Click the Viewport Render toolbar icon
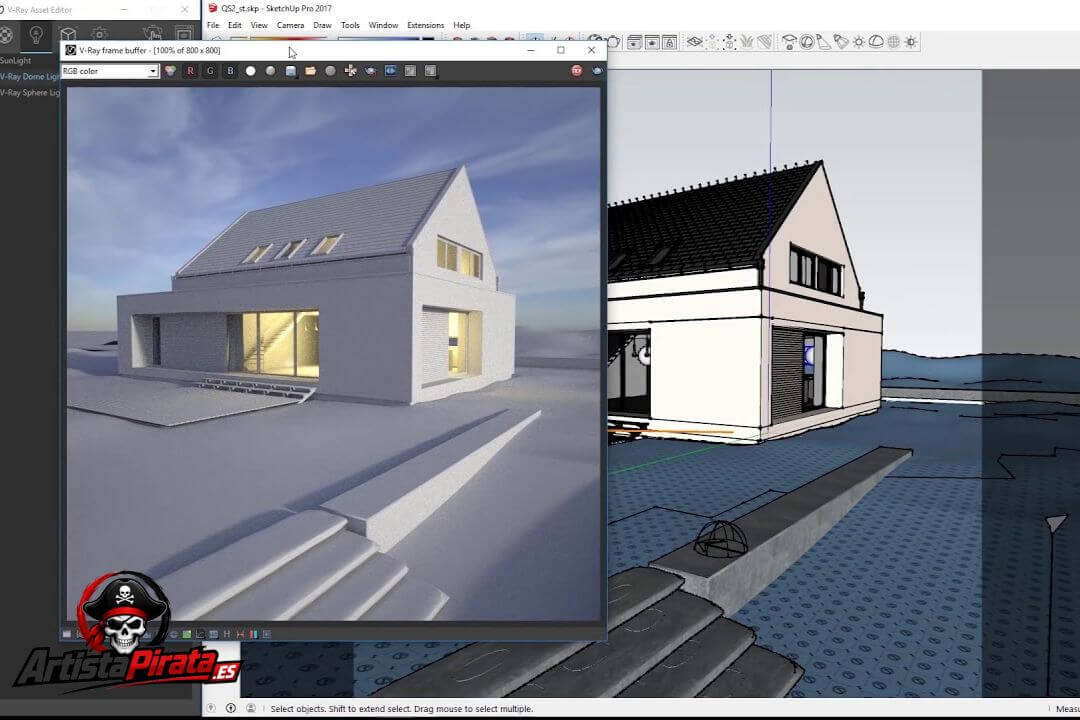The height and width of the screenshot is (720, 1080). point(652,42)
